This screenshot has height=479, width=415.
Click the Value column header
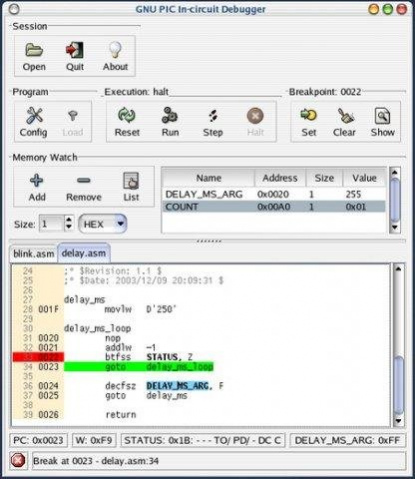pos(364,178)
